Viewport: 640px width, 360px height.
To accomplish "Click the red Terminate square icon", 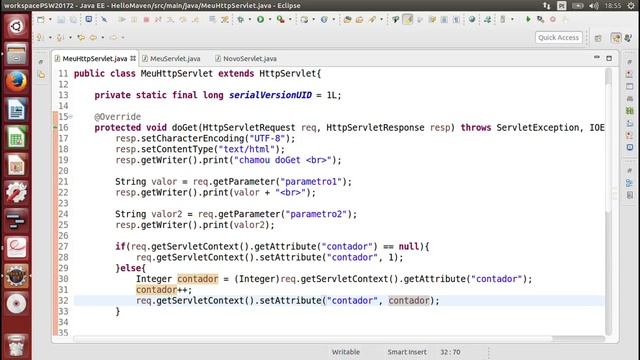I will coord(146,19).
